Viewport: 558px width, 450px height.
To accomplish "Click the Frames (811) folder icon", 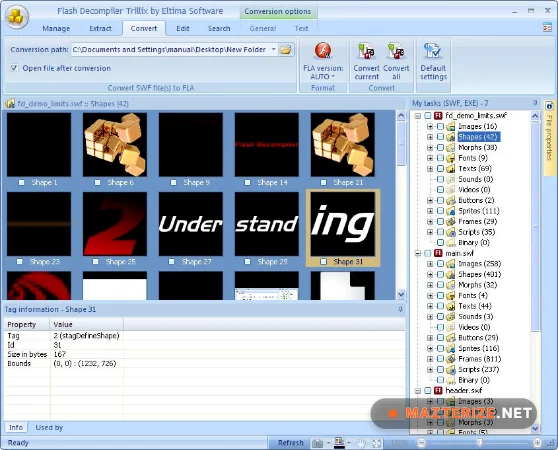I will click(x=451, y=359).
